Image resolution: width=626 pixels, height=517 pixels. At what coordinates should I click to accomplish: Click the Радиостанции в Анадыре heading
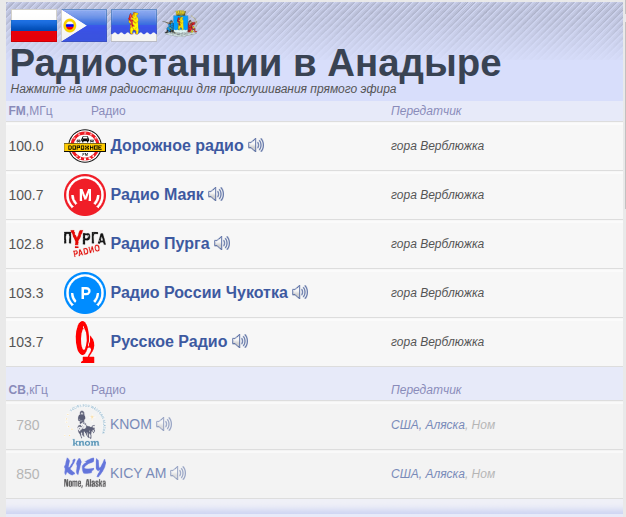pos(256,63)
